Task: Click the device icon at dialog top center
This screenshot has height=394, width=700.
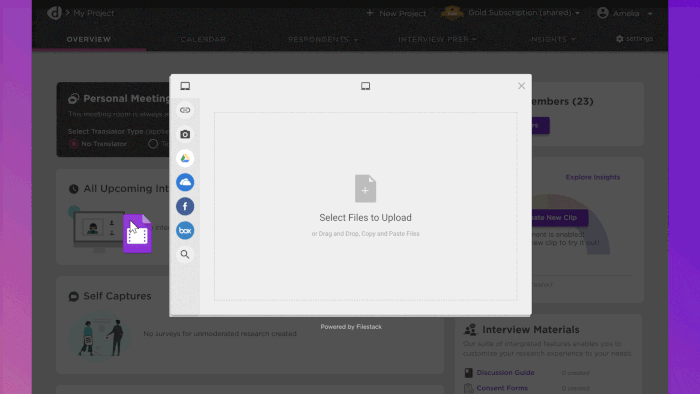Action: coord(365,86)
